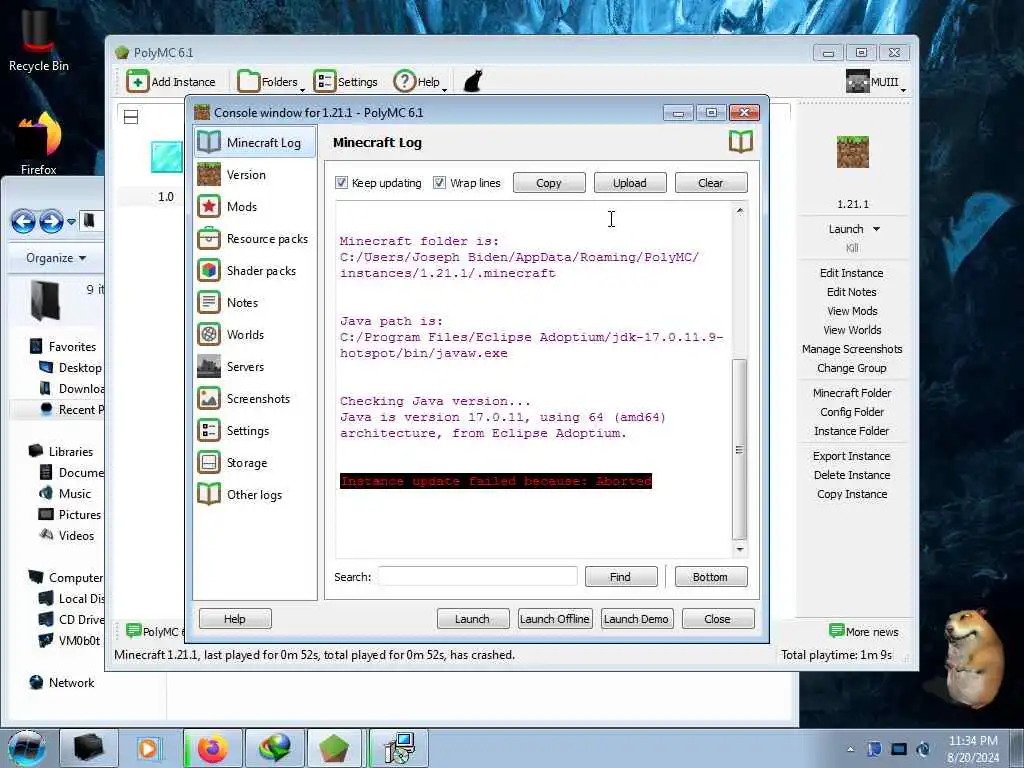1024x768 pixels.
Task: Click Edit Notes in right panel
Action: click(x=852, y=292)
